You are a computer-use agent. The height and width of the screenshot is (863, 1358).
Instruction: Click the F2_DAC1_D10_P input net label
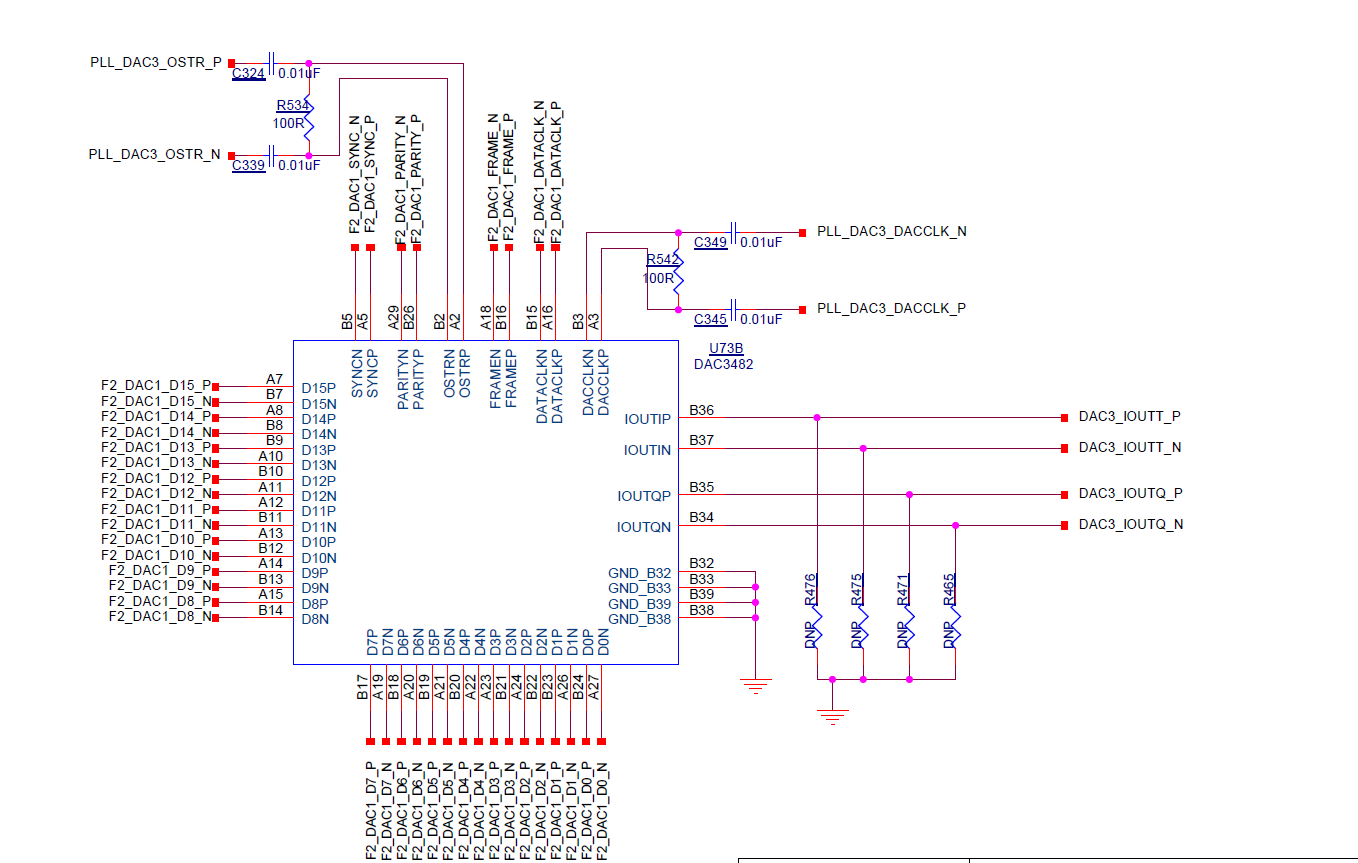pos(156,539)
